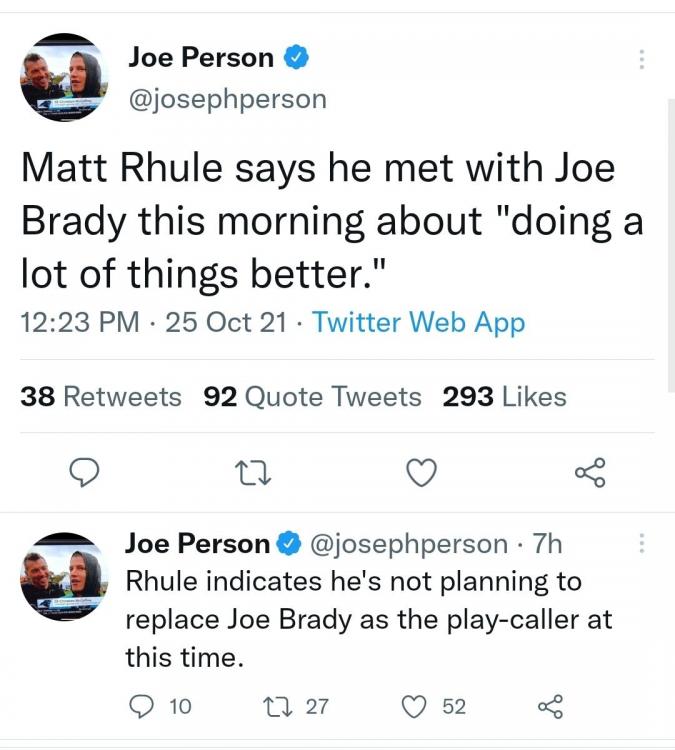Image resolution: width=675 pixels, height=750 pixels.
Task: Open the reply tweet about play-caller
Action: click(368, 619)
